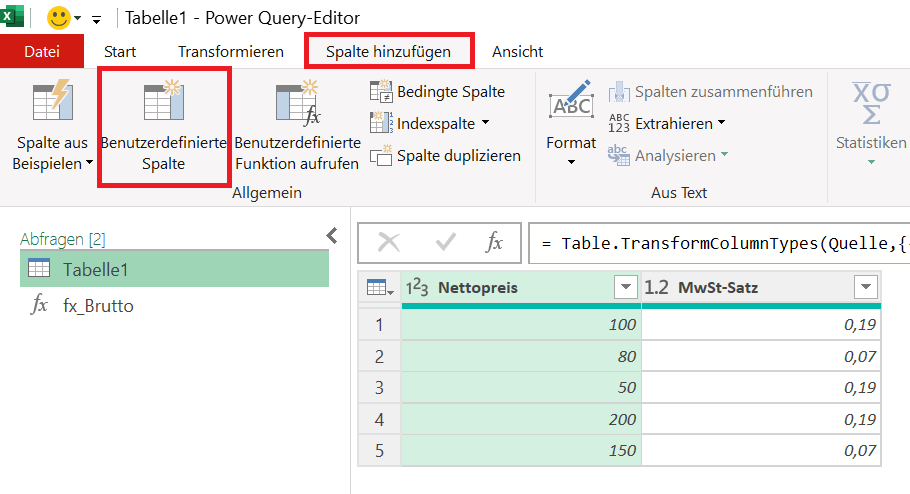910x494 pixels.
Task: Click the Nettopreis cell with 150
Action: (x=521, y=450)
